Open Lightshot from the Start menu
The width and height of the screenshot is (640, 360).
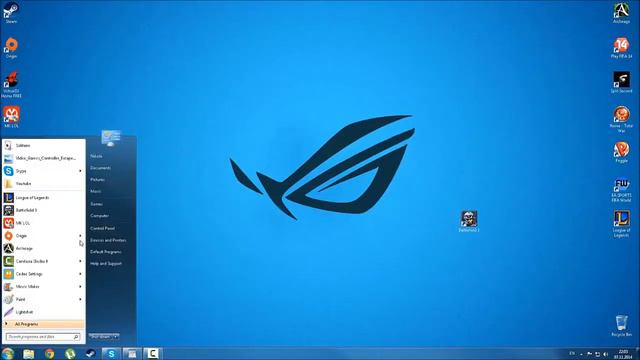click(x=44, y=312)
